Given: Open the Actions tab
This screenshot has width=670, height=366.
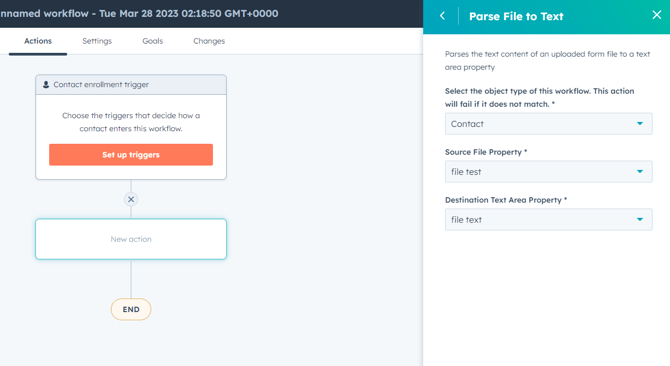Looking at the screenshot, I should pyautogui.click(x=38, y=41).
